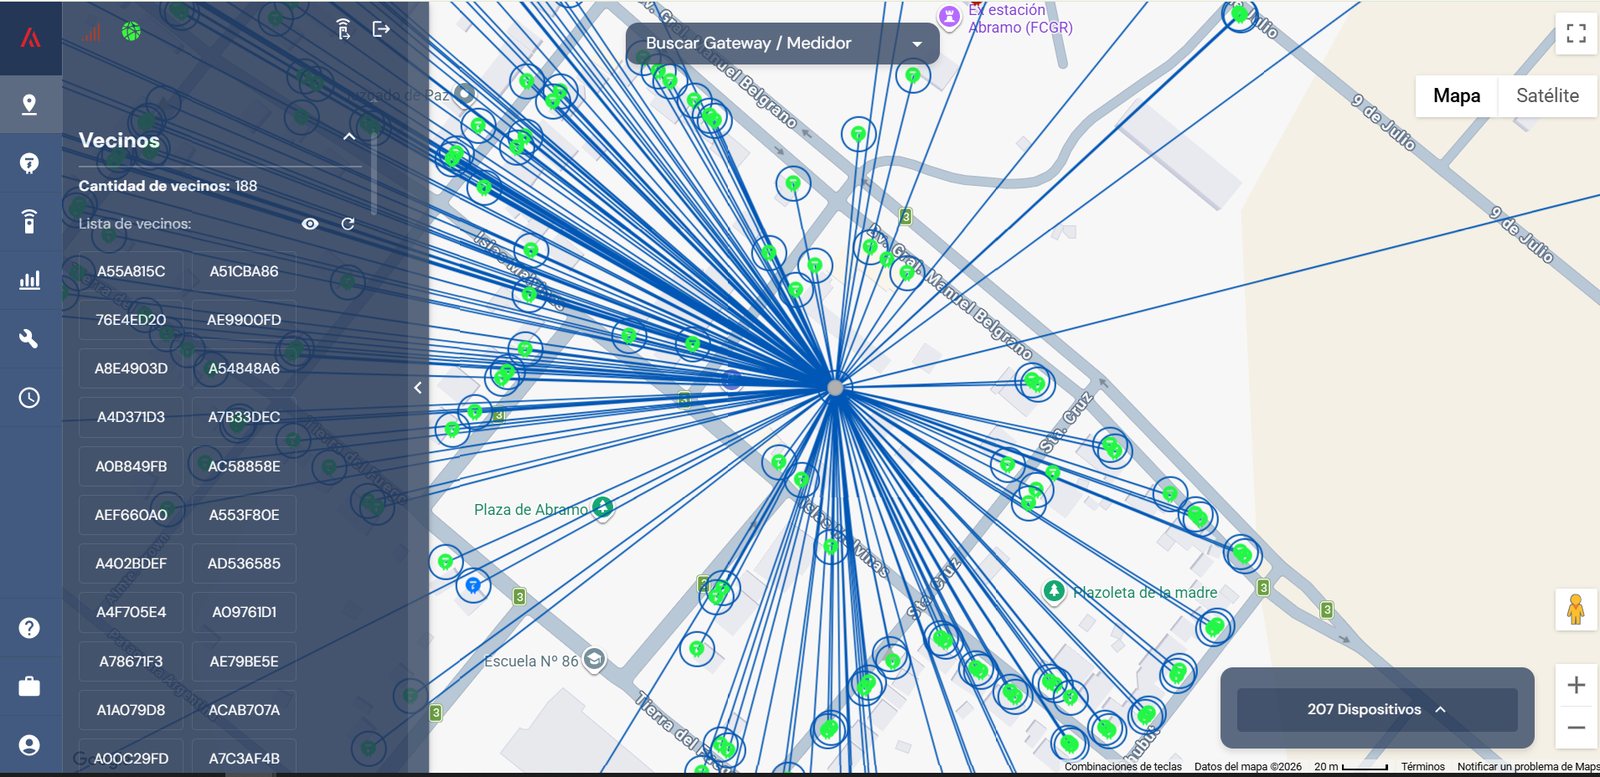Open the clock history section

[30, 397]
